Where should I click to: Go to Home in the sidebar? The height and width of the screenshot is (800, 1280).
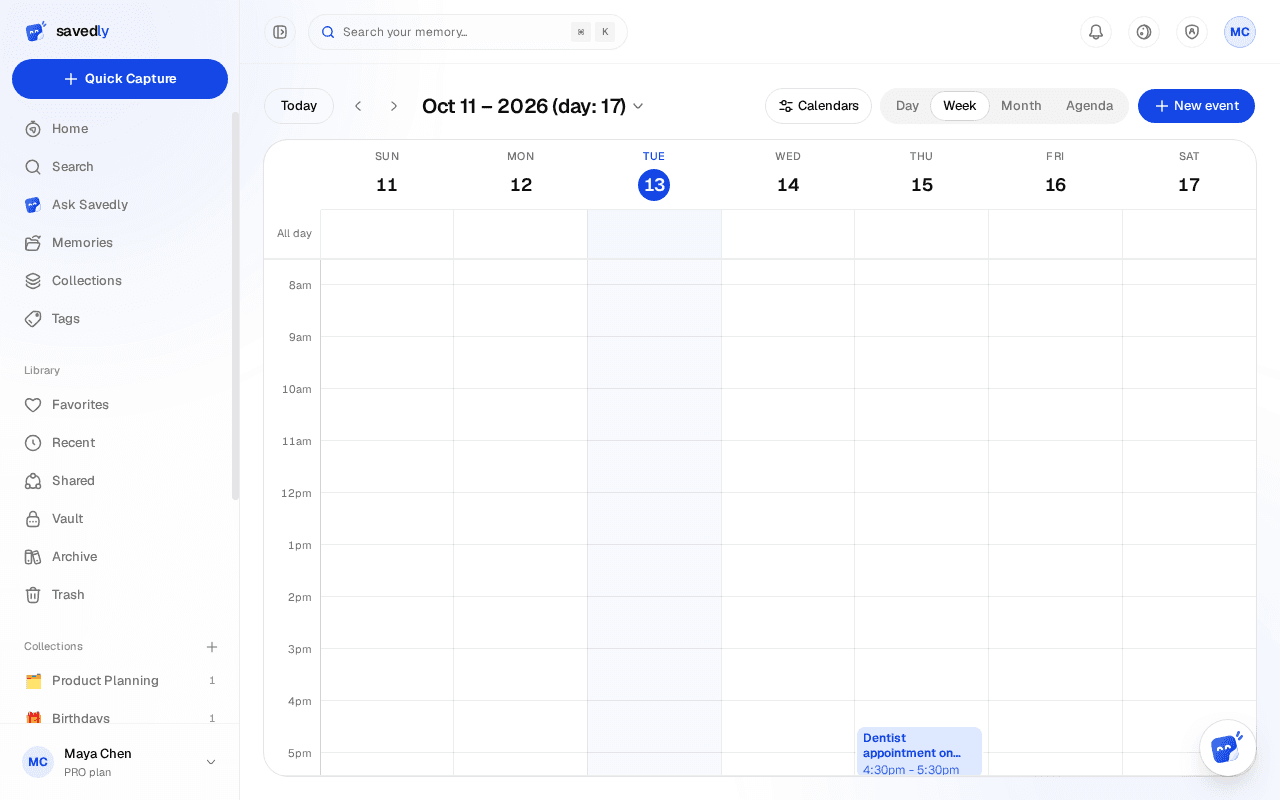(120, 129)
